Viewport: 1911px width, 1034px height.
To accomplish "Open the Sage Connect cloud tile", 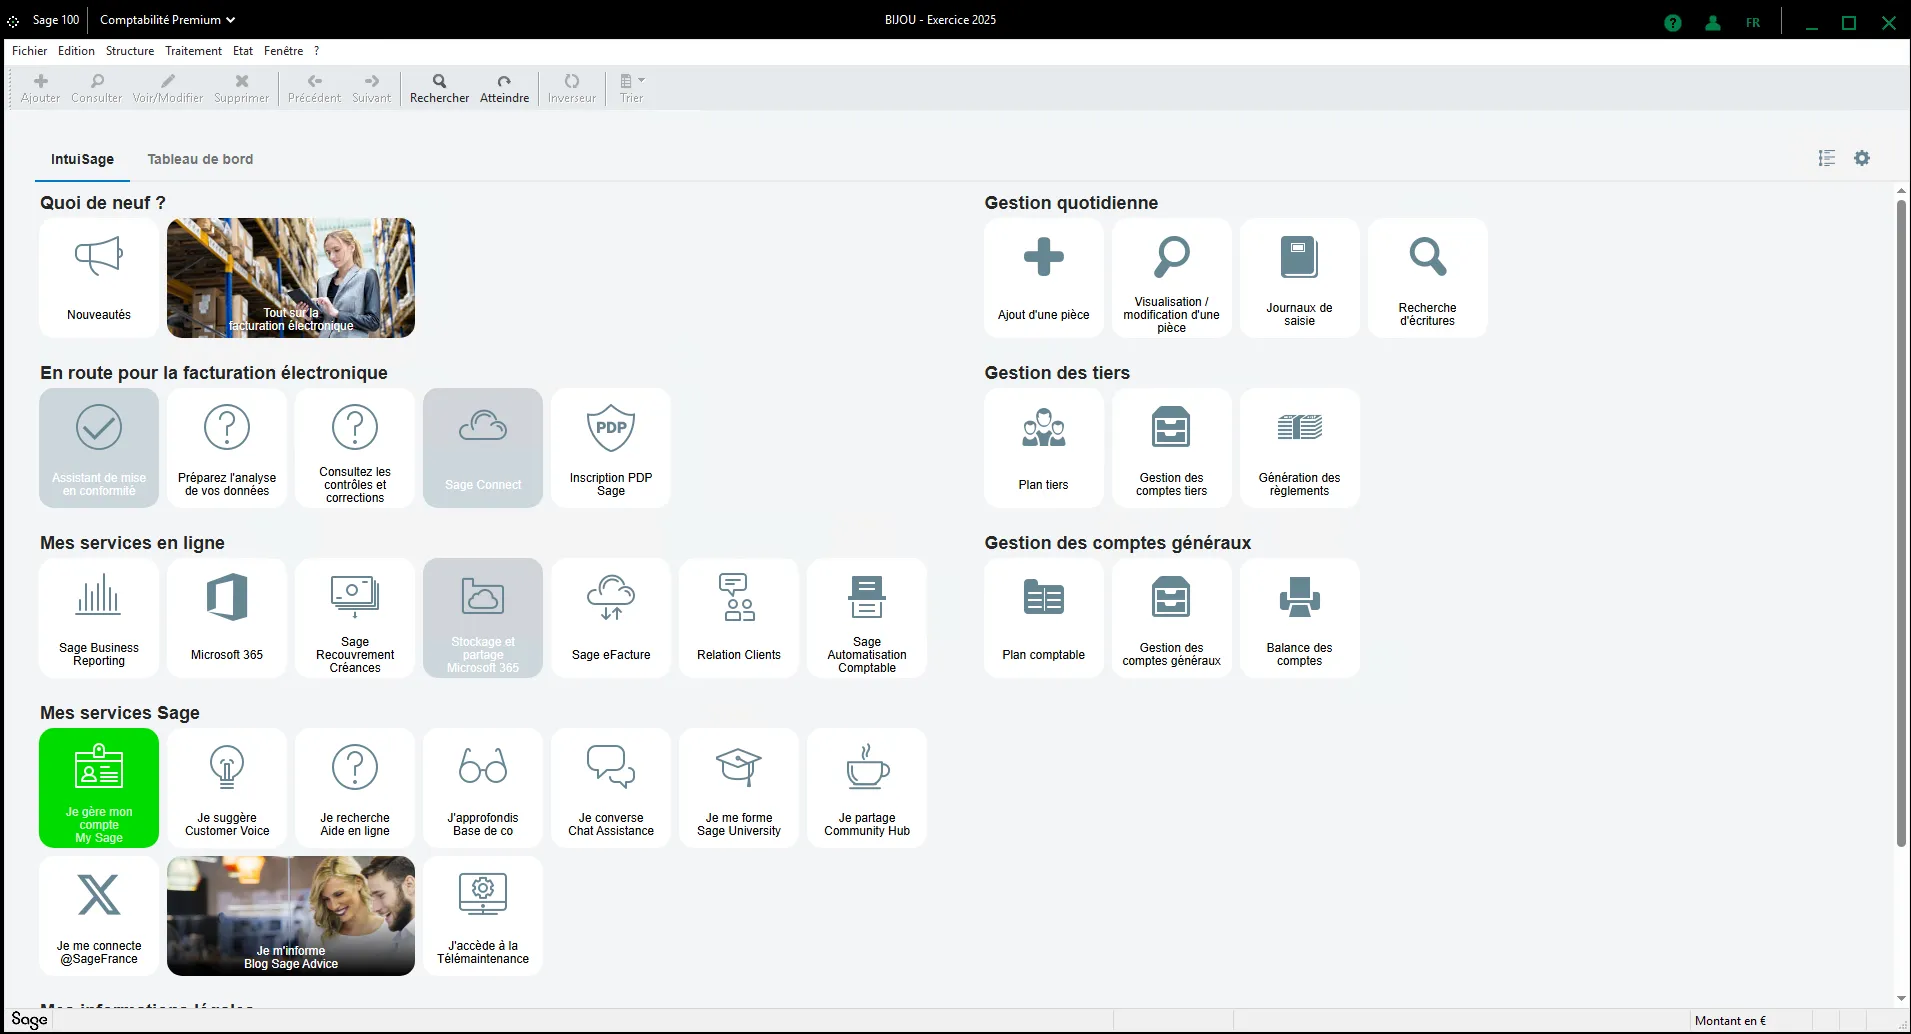I will [483, 448].
